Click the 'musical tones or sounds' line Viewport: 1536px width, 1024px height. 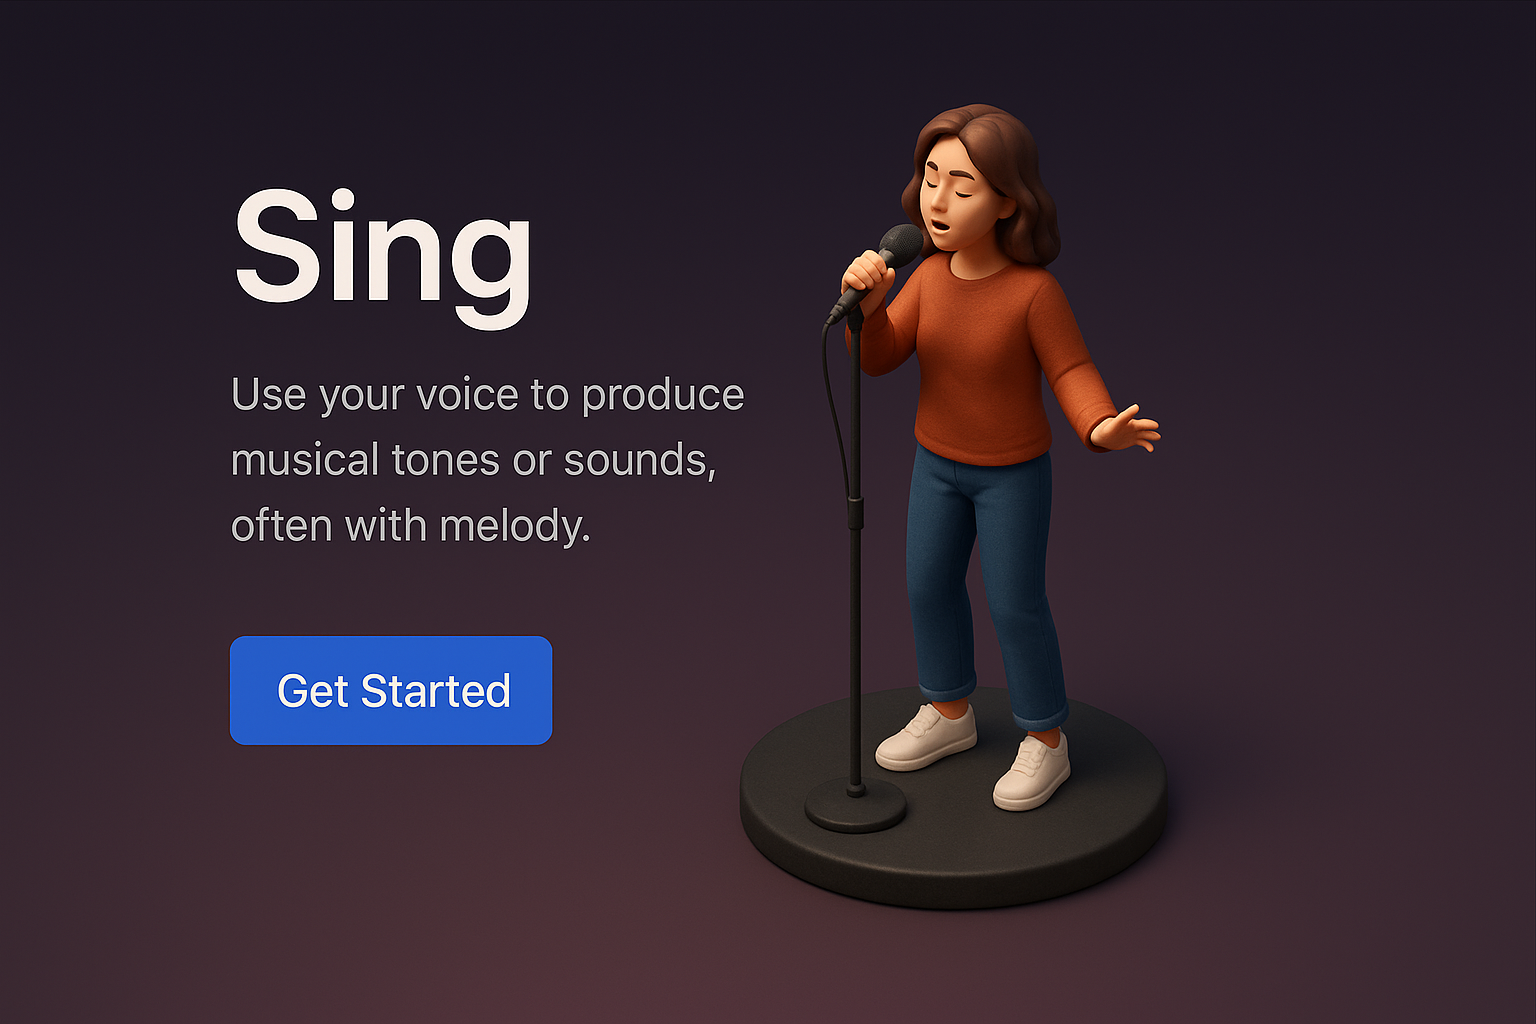coord(473,460)
